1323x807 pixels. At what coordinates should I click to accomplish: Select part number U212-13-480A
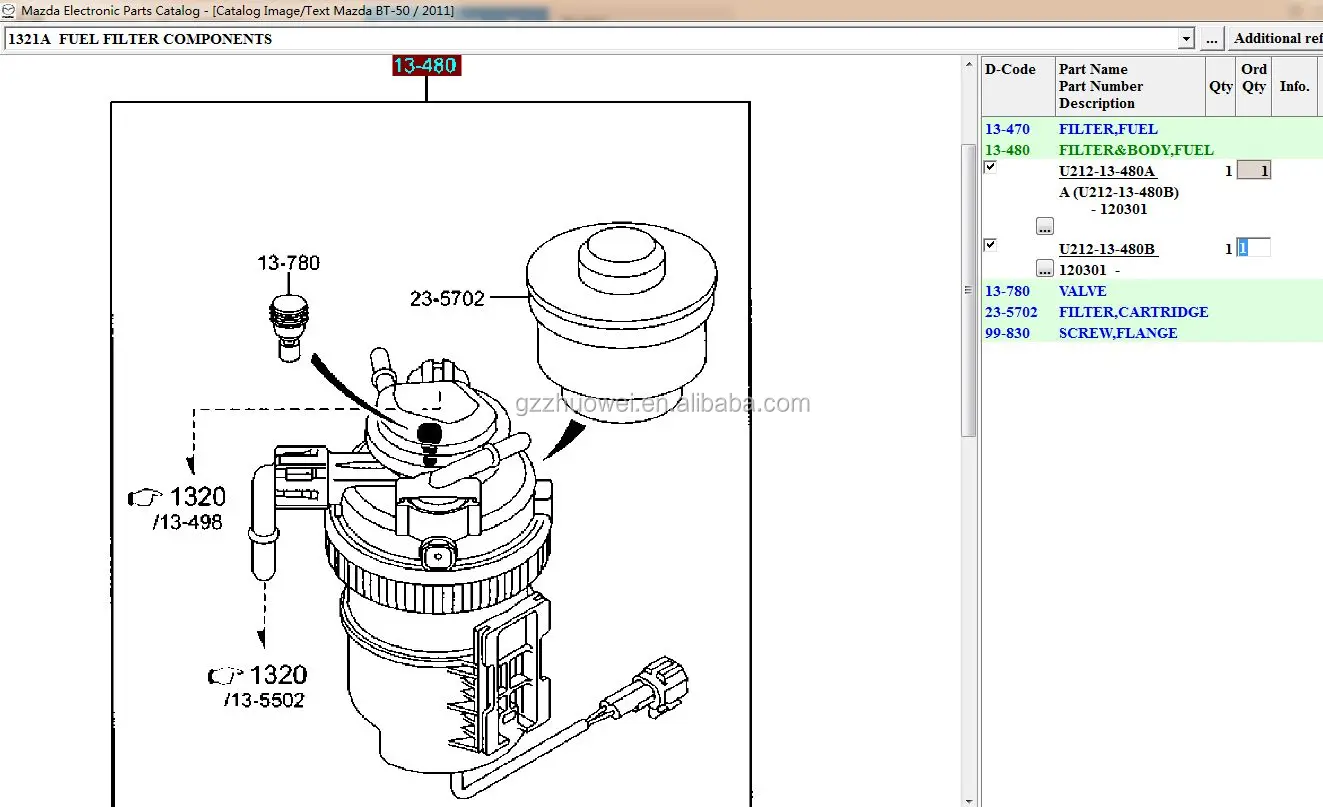(1108, 171)
